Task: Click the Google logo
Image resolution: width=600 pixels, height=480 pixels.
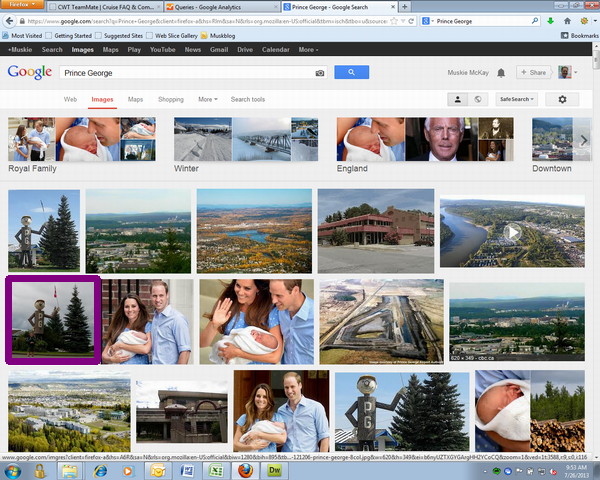Action: pos(30,72)
